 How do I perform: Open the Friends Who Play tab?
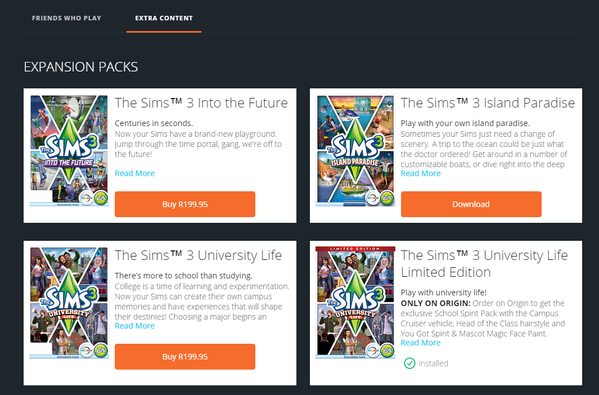(66, 18)
